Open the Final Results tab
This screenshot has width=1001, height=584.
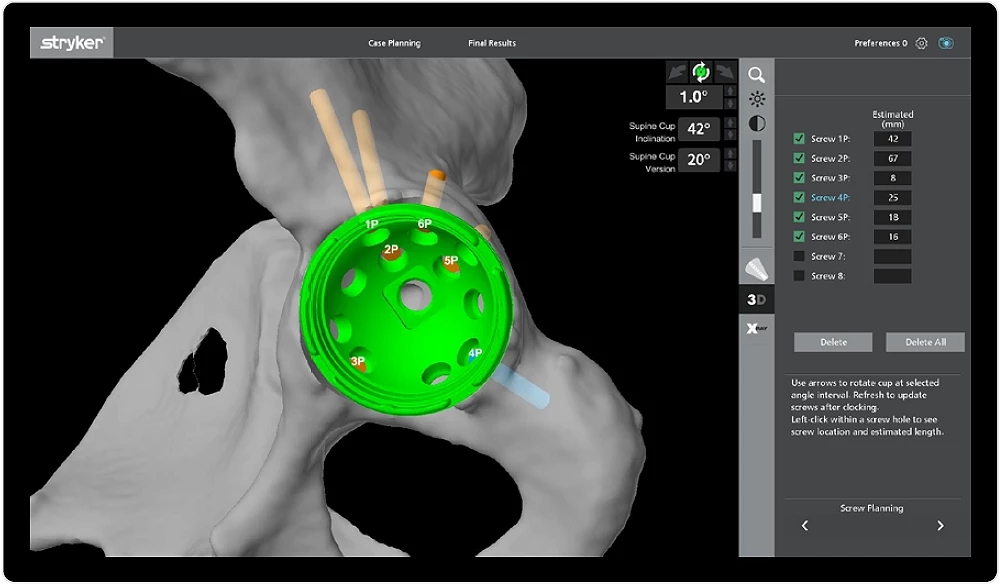pyautogui.click(x=492, y=43)
